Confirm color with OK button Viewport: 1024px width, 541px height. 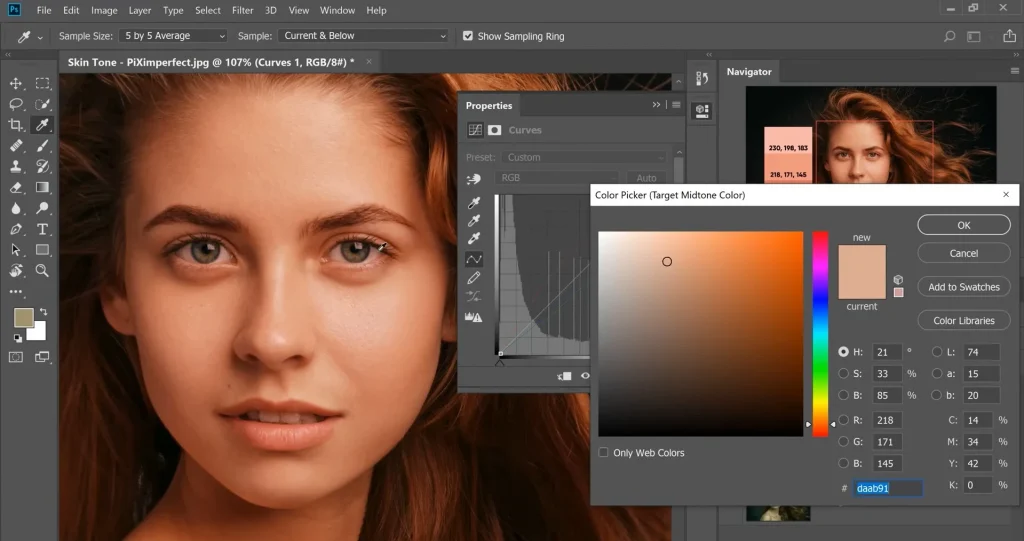click(964, 225)
